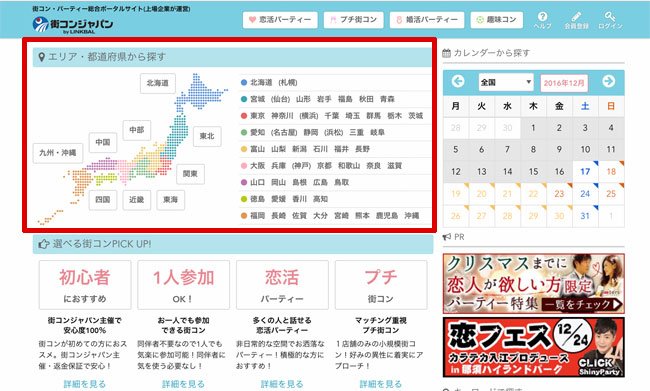This screenshot has width=650, height=391.
Task: Select December 17 in the calendar
Action: [585, 171]
